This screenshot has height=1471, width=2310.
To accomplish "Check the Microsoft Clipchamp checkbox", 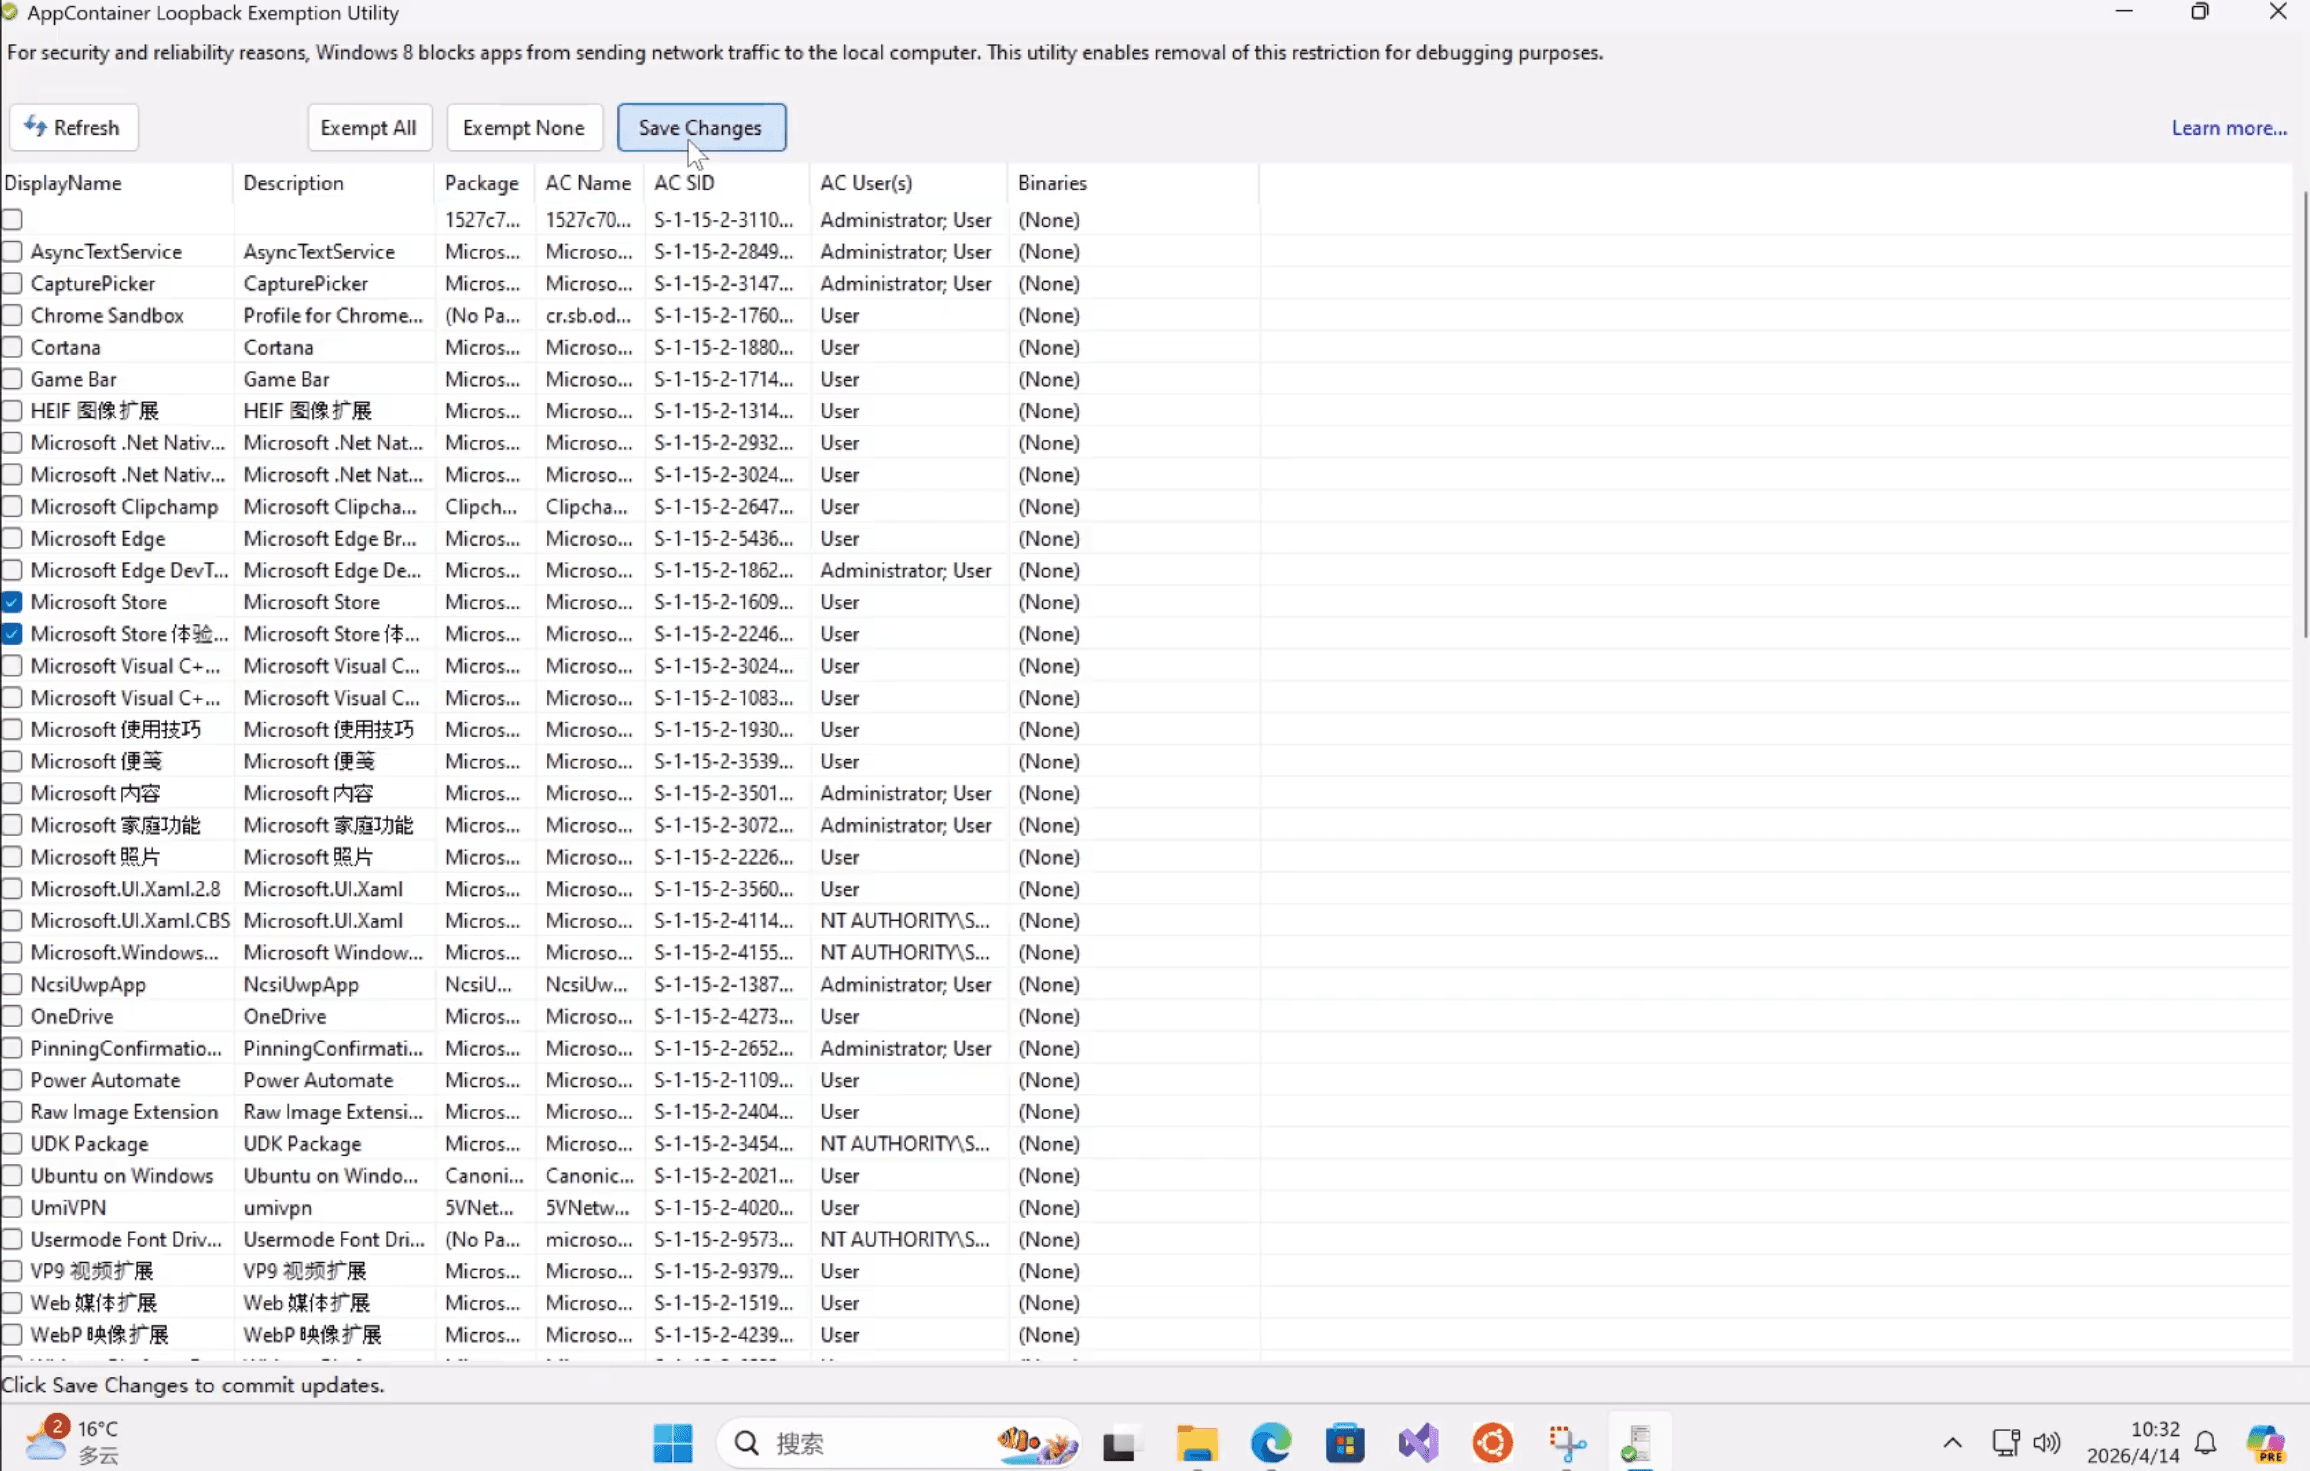I will point(12,506).
